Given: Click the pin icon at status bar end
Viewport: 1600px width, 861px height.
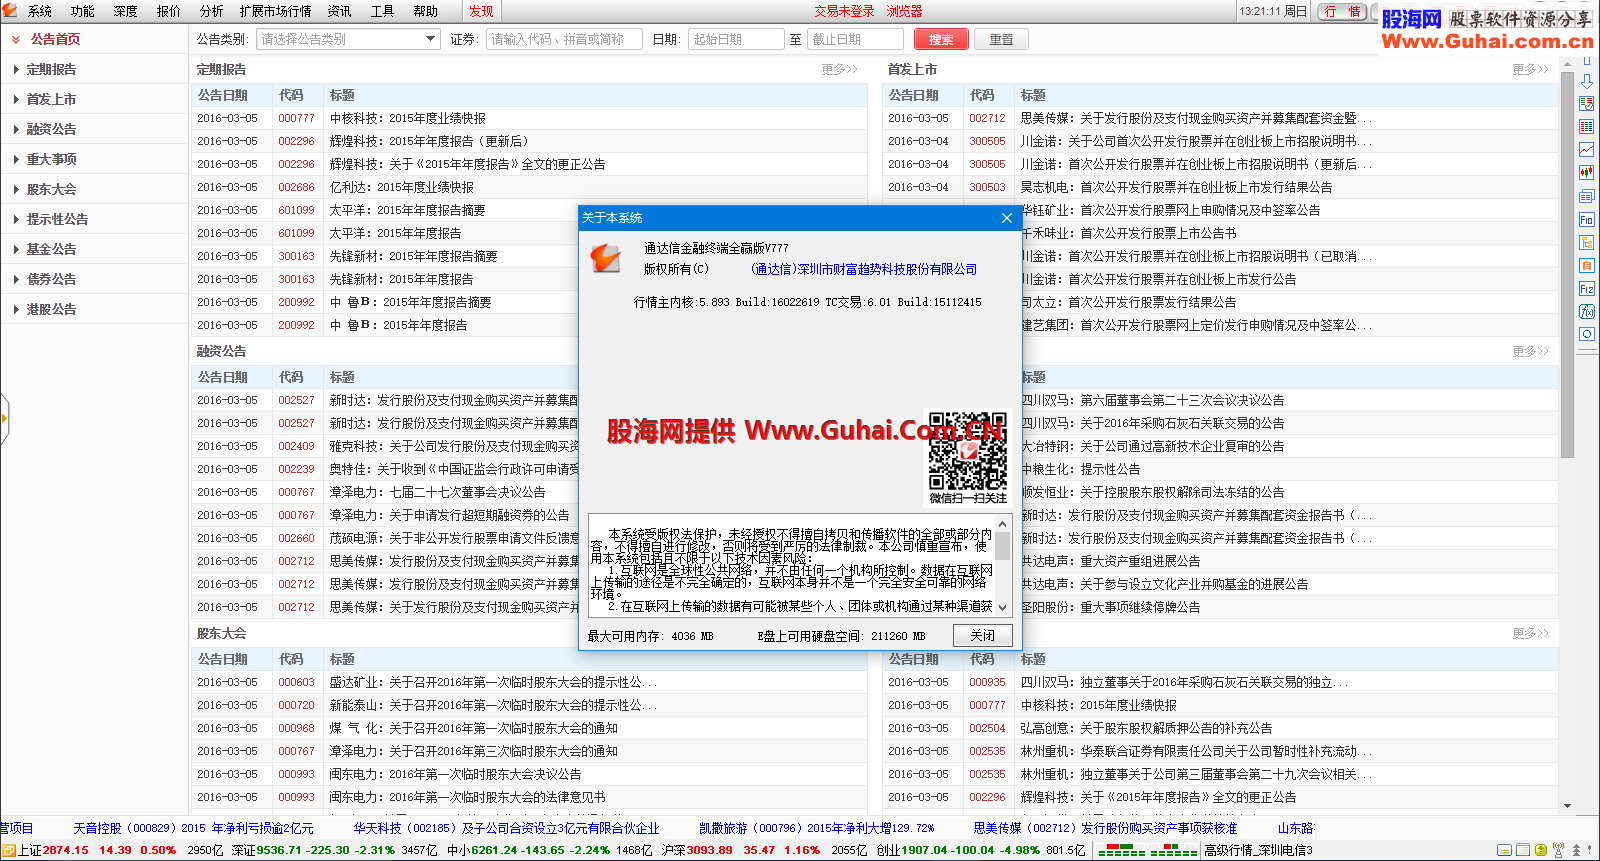Looking at the screenshot, I should (x=1591, y=850).
